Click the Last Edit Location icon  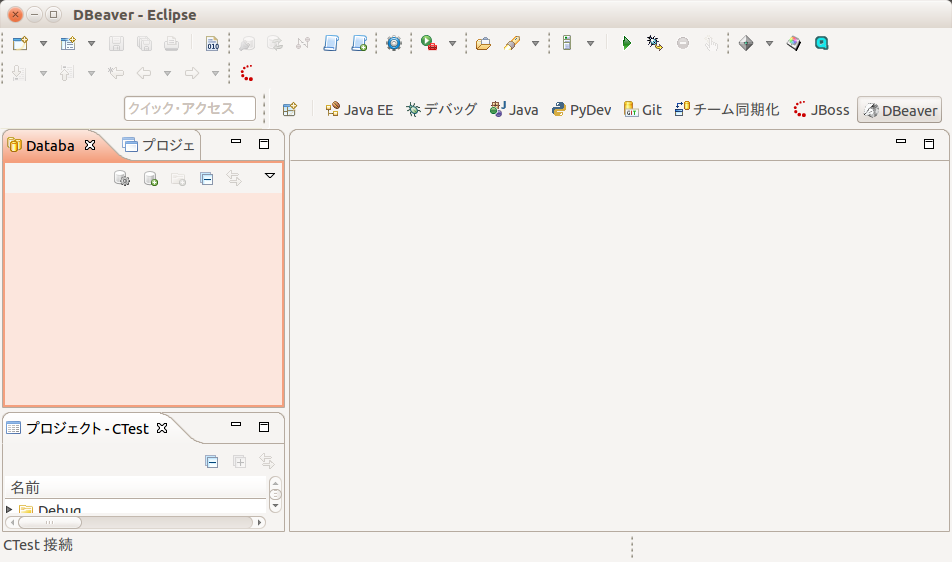(x=115, y=73)
